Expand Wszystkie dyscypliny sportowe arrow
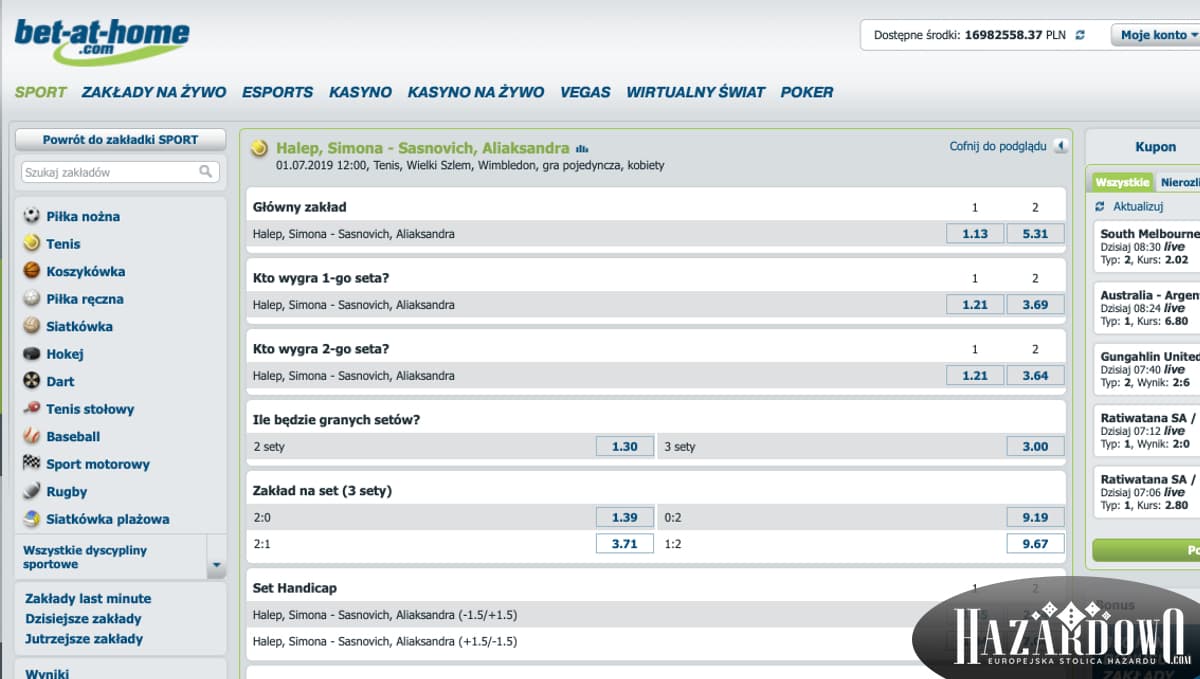This screenshot has width=1200, height=679. [217, 558]
